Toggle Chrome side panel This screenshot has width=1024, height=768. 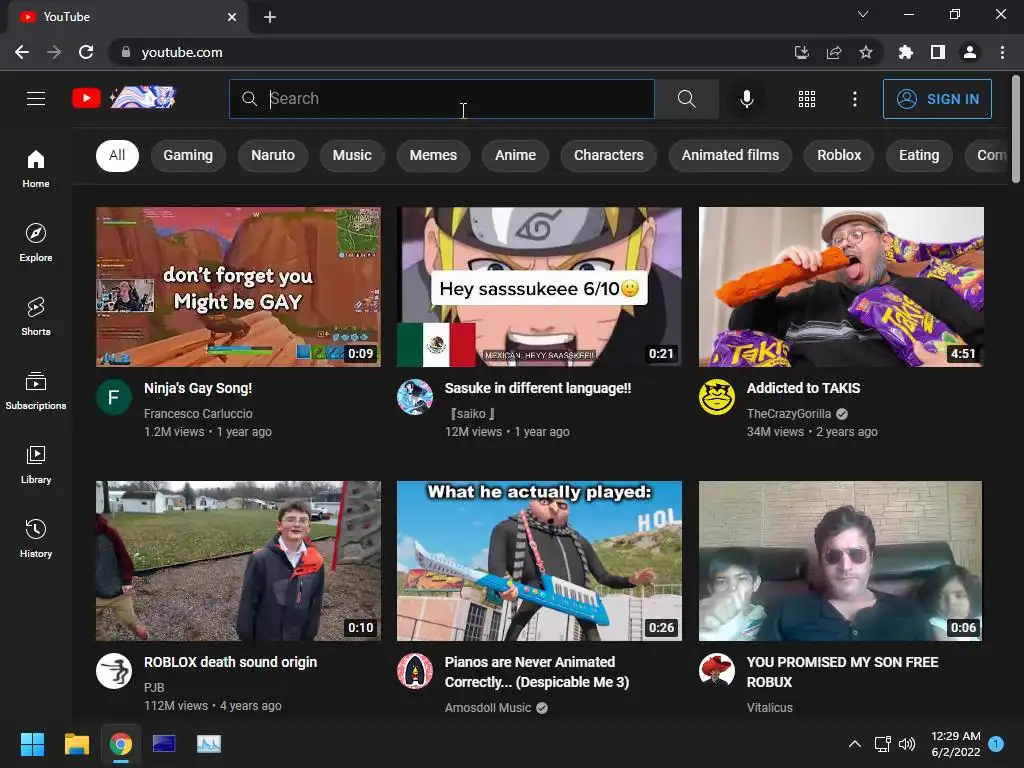(938, 52)
